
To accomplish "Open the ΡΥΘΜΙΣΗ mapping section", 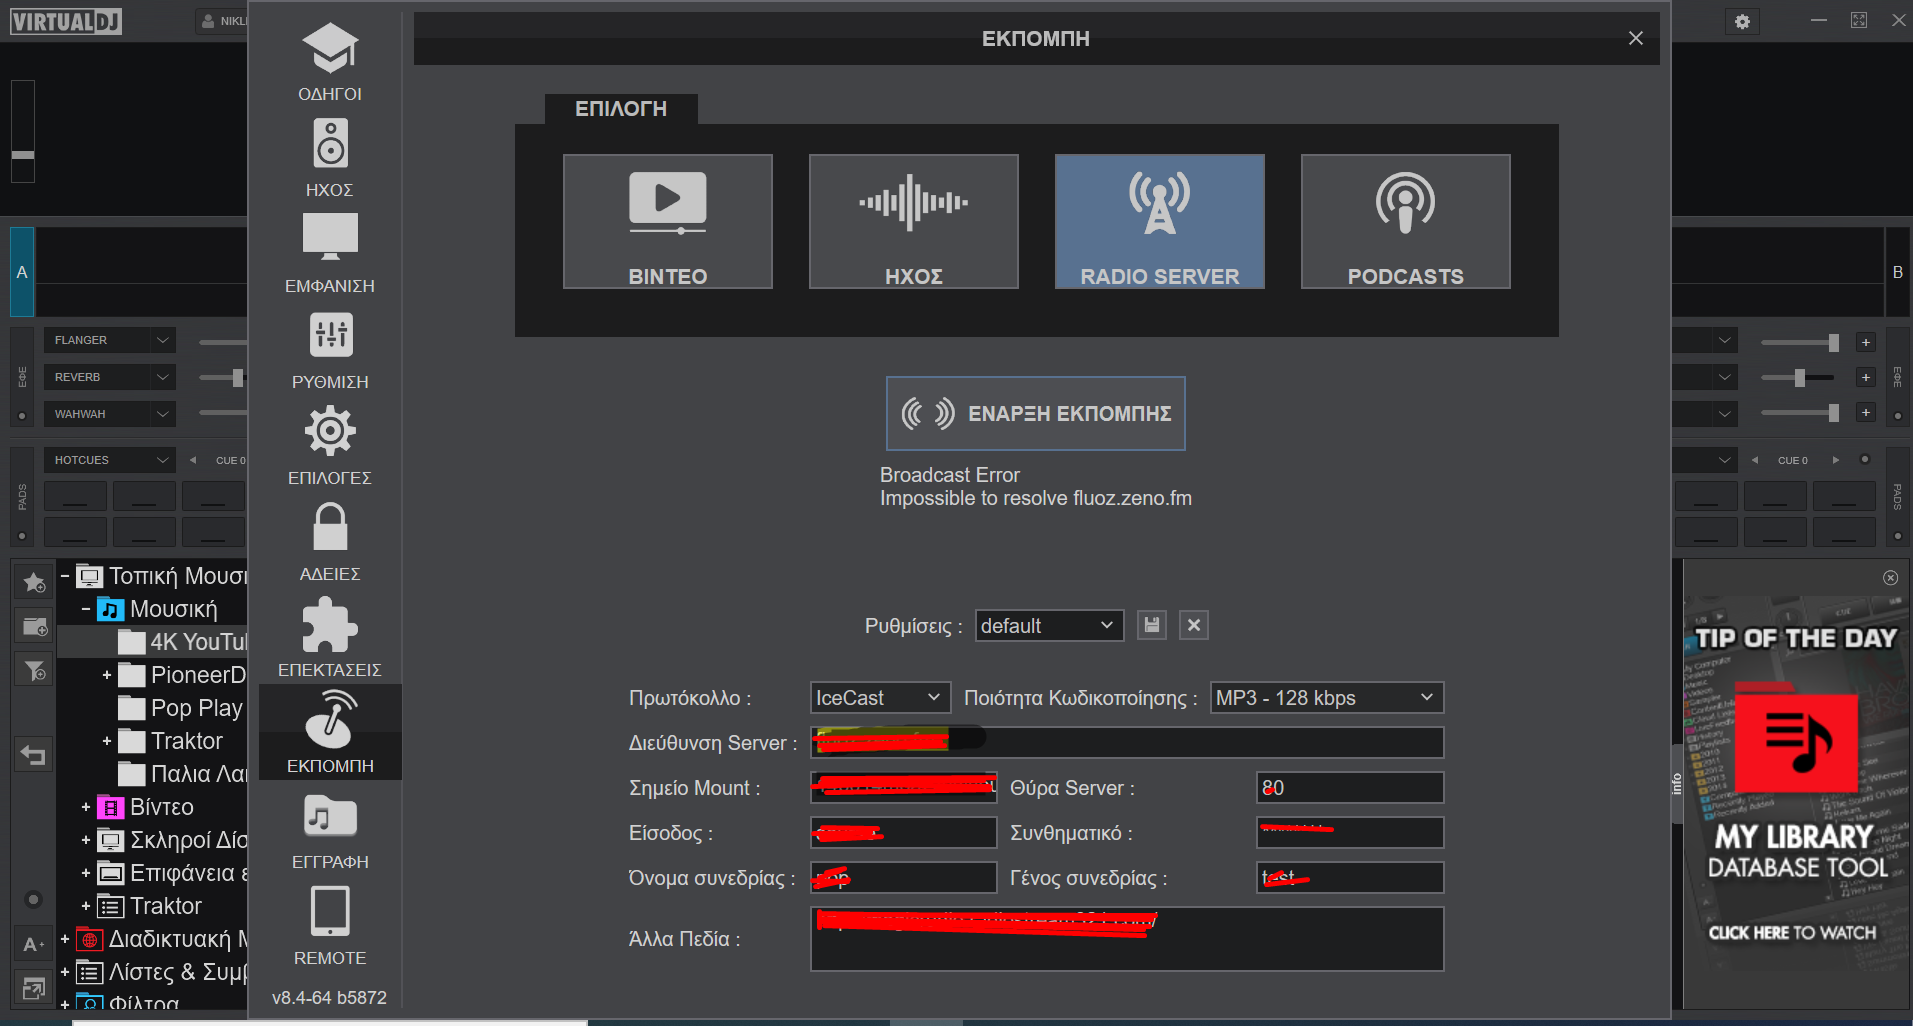I will [330, 350].
